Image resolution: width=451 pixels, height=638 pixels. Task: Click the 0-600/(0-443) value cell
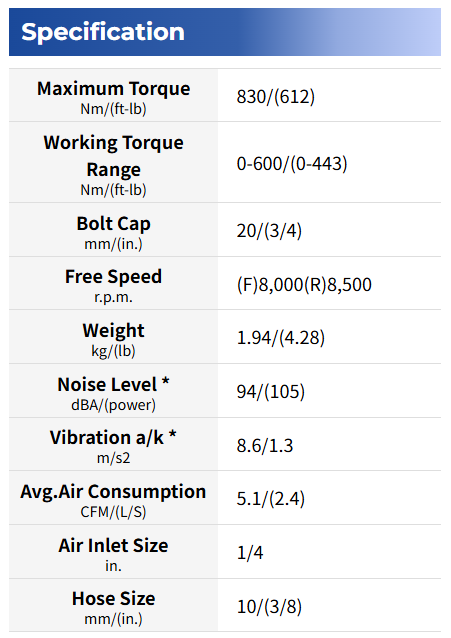pyautogui.click(x=329, y=162)
